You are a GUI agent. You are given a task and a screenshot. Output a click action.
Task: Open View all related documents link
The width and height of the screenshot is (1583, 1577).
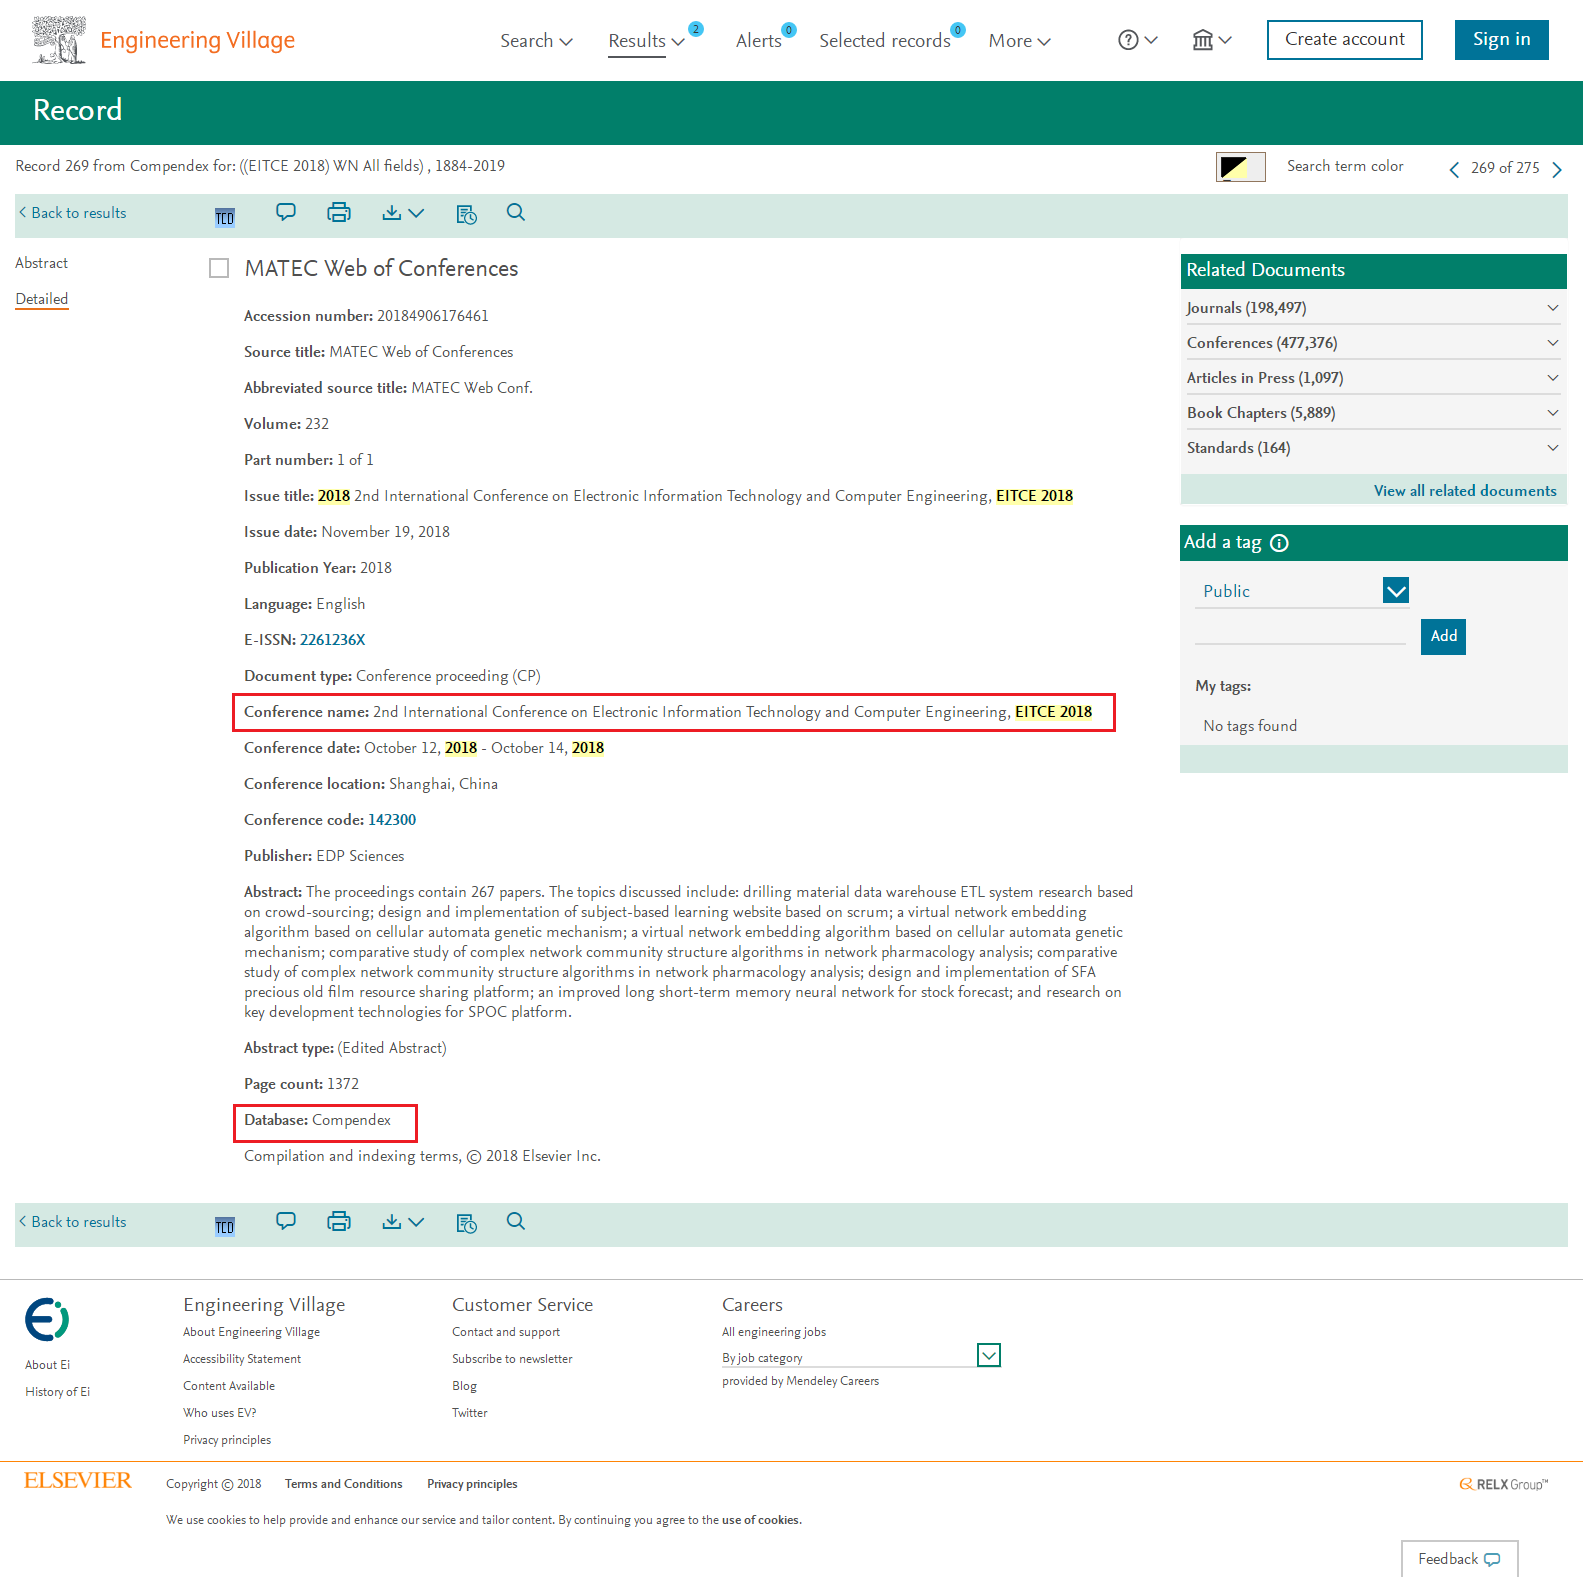pyautogui.click(x=1464, y=491)
